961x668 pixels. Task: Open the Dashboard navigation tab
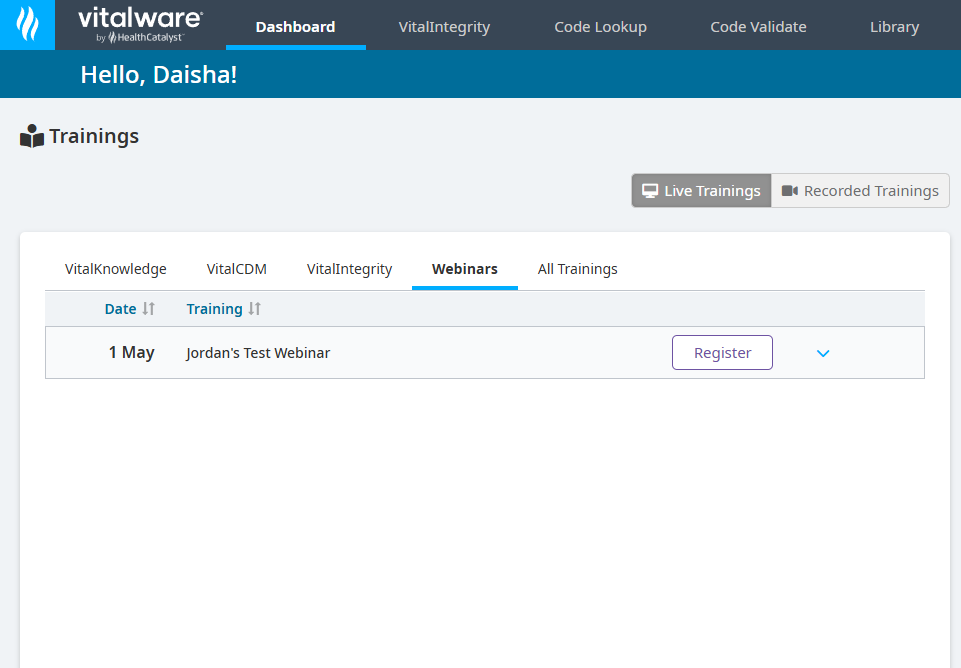pos(295,27)
